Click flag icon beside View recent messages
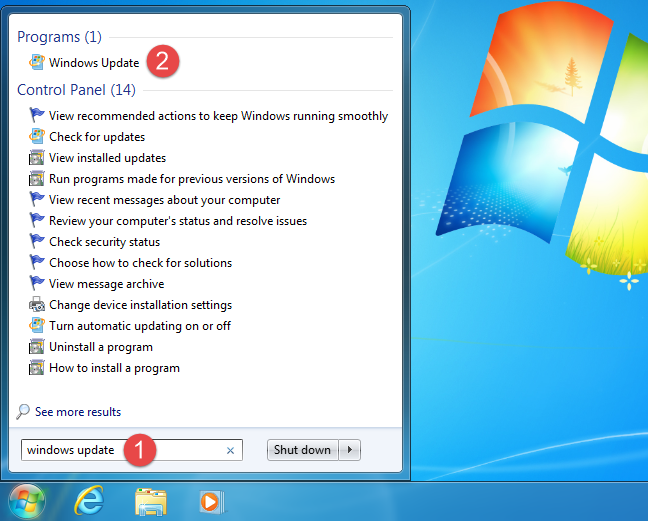Viewport: 648px width, 521px height. [x=37, y=199]
